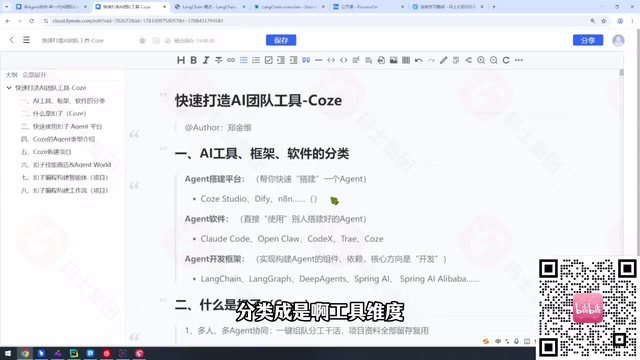The height and width of the screenshot is (360, 640).
Task: Open a new browser tab
Action: point(494,7)
